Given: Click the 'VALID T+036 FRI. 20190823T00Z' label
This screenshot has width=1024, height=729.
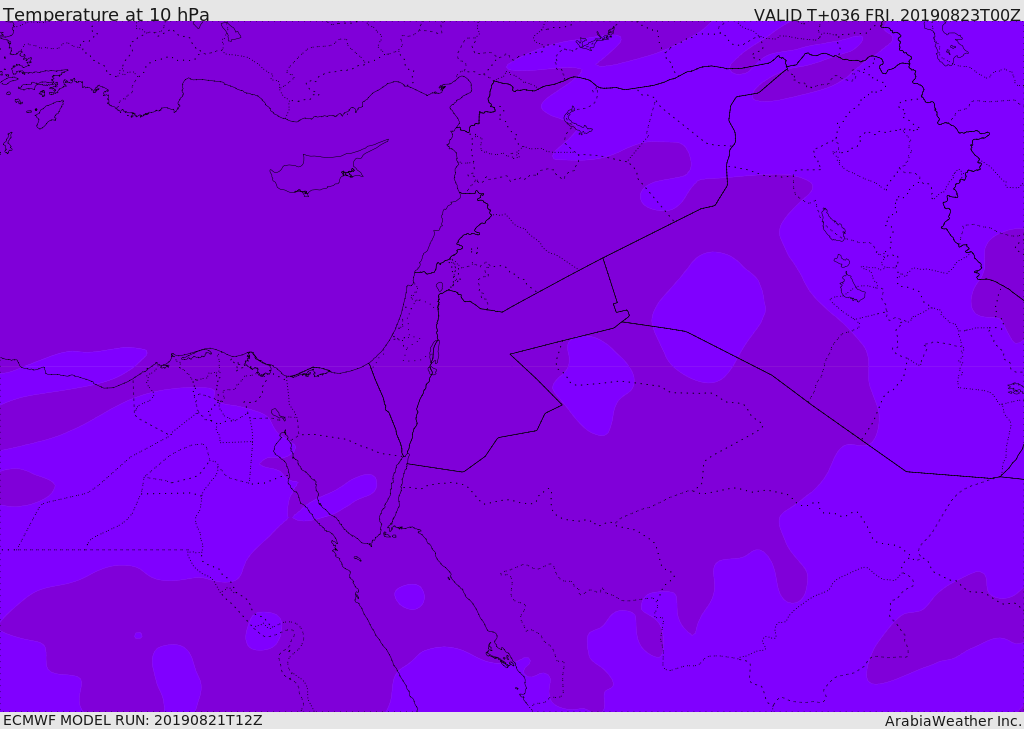Looking at the screenshot, I should point(887,14).
